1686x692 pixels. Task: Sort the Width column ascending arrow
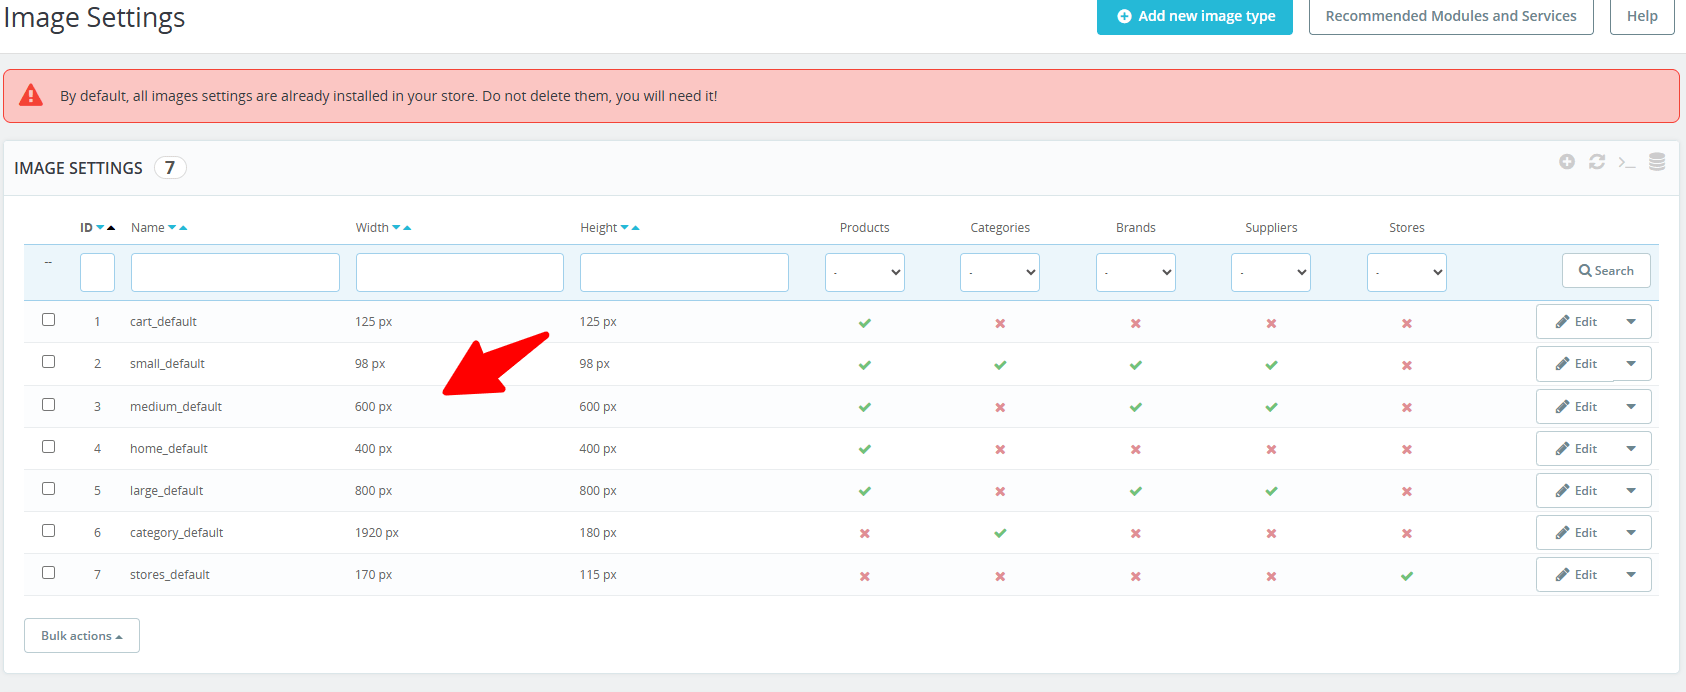click(x=407, y=228)
